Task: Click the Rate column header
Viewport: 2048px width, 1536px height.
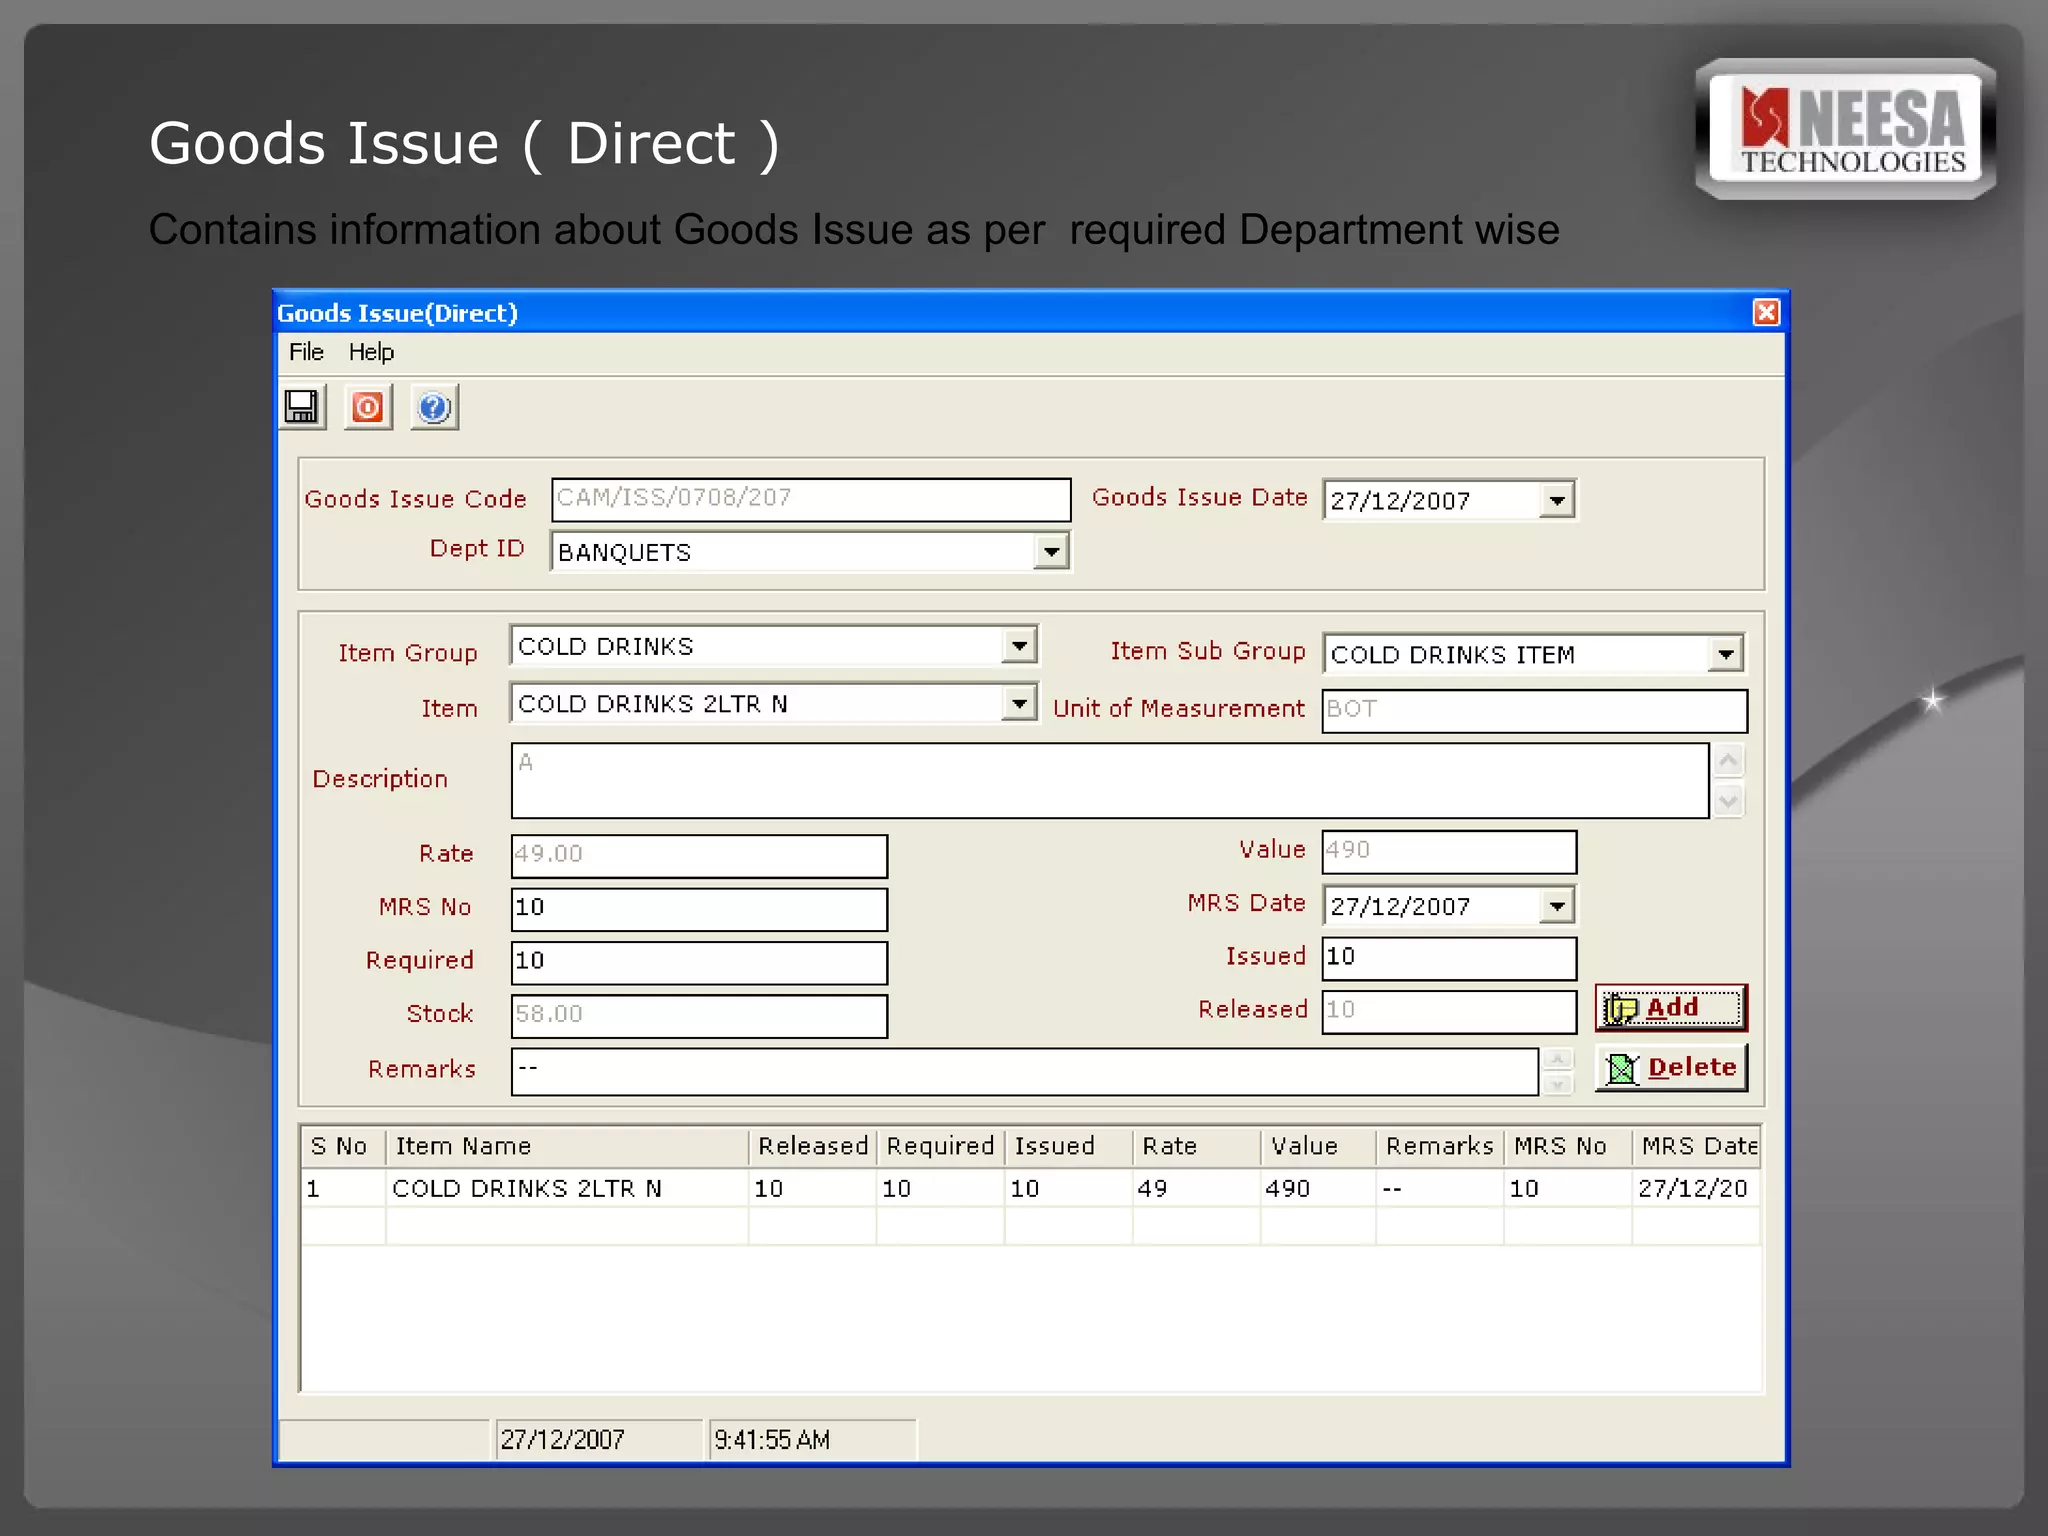Action: 1197,1146
